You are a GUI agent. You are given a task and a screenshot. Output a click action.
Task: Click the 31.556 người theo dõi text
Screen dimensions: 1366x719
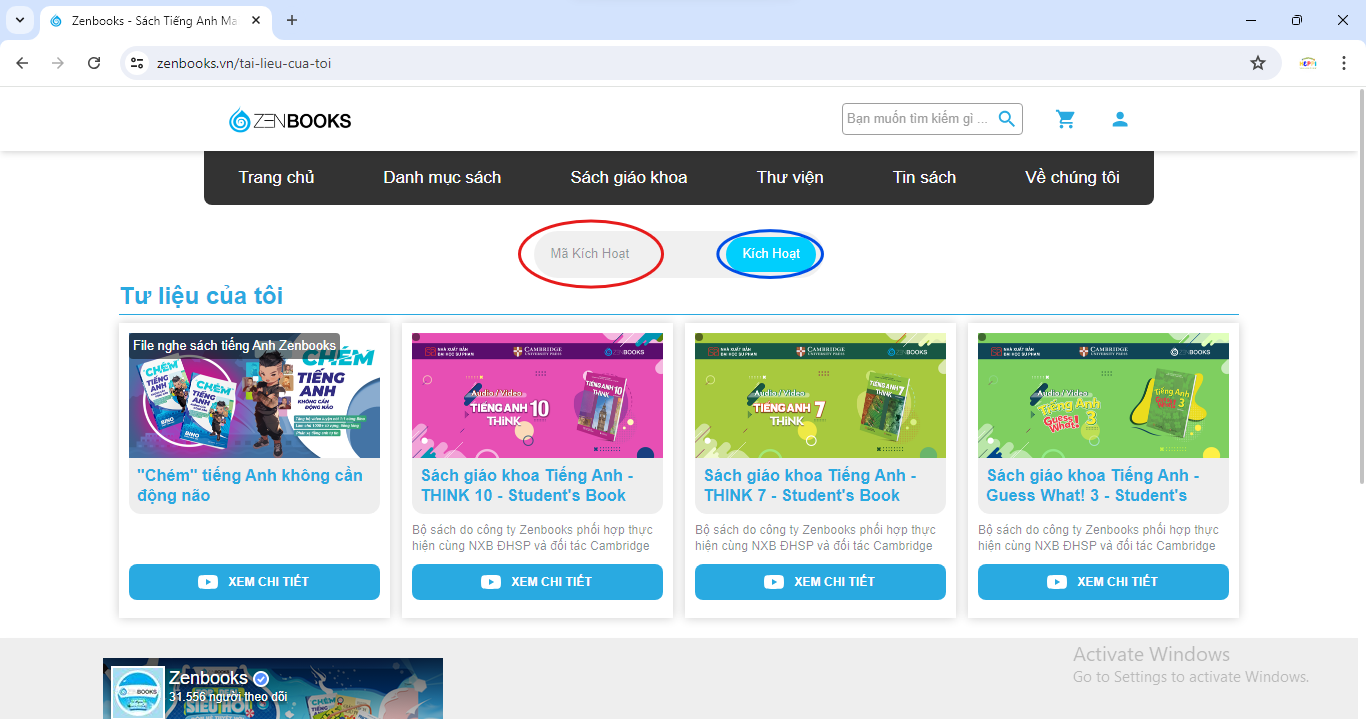(228, 697)
